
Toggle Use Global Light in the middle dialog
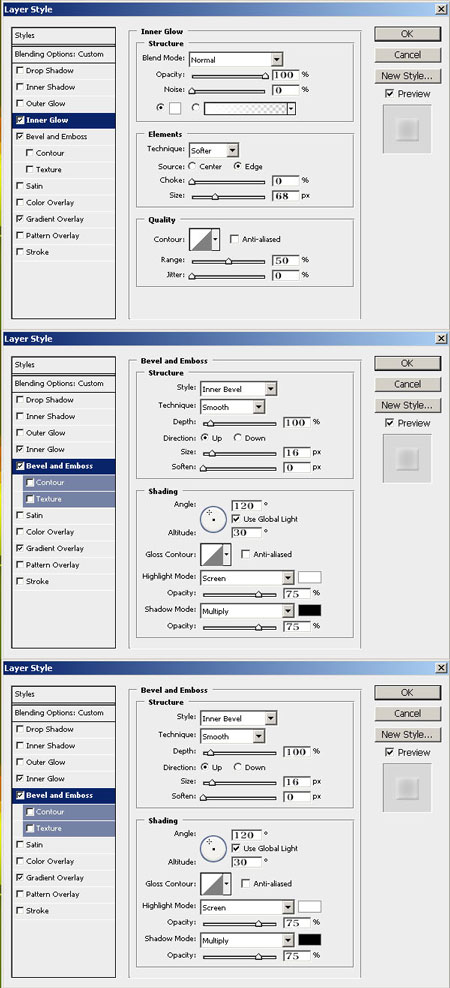[x=236, y=519]
